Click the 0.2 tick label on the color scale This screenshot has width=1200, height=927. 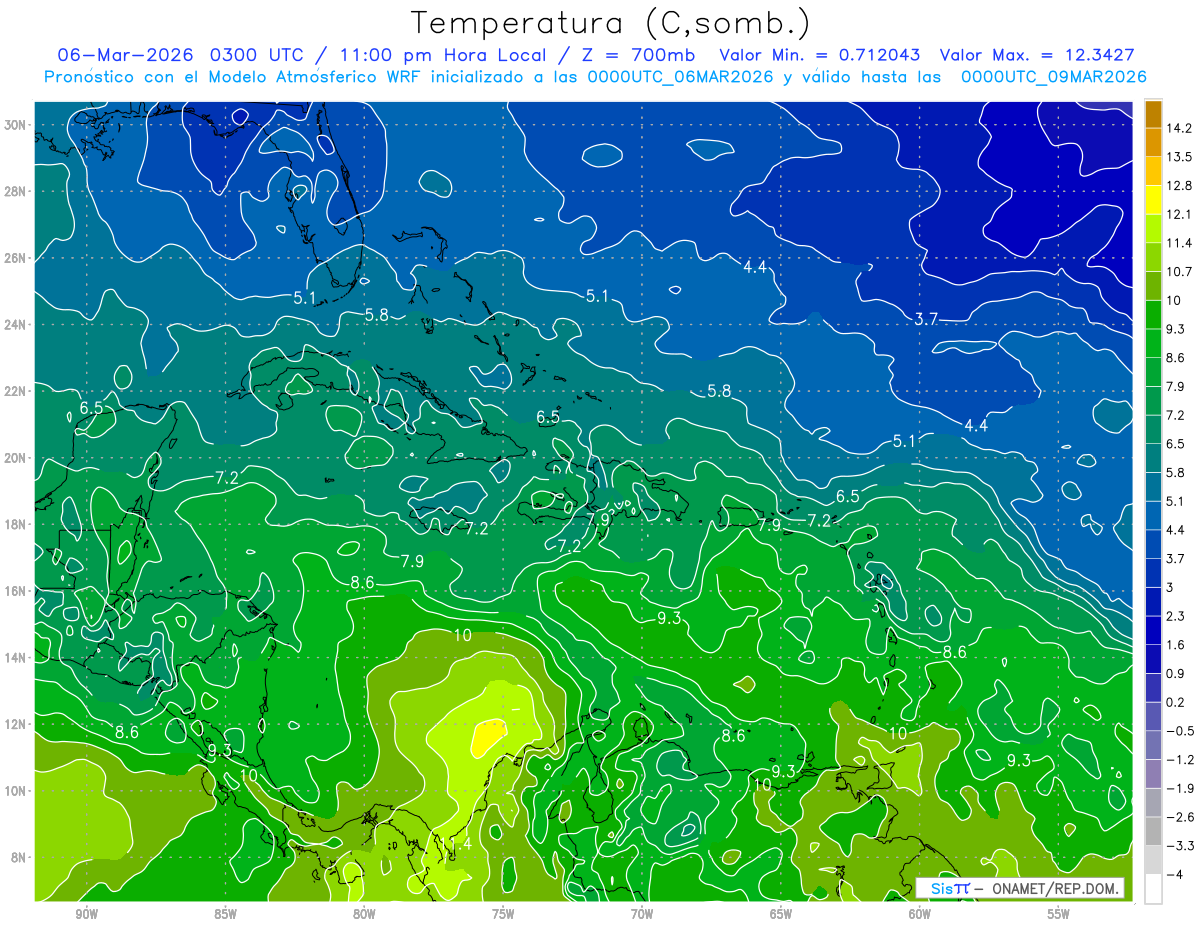click(x=1177, y=702)
